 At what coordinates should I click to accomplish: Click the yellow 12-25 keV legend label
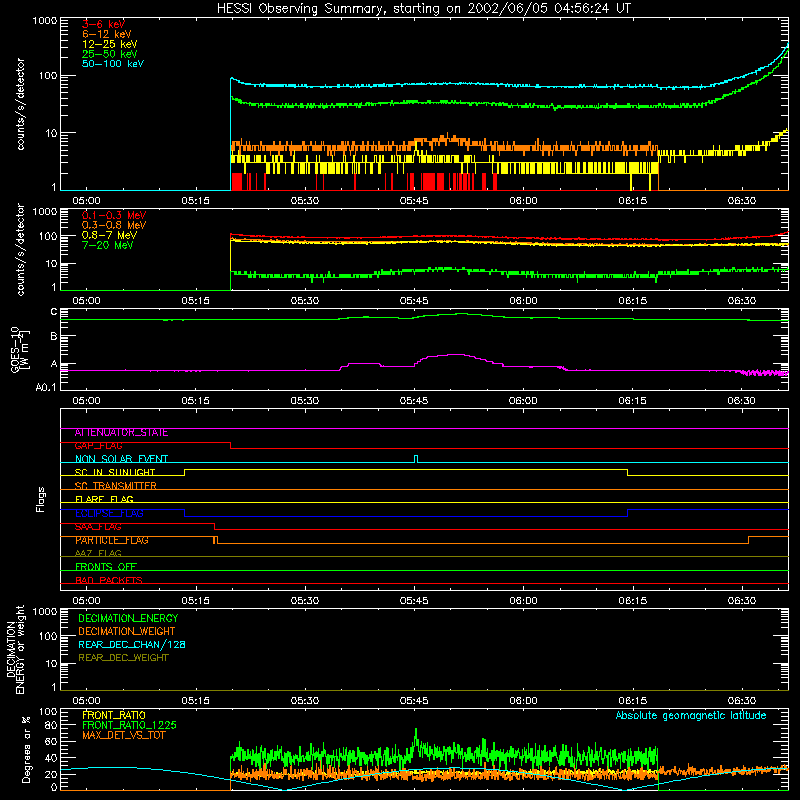(110, 44)
